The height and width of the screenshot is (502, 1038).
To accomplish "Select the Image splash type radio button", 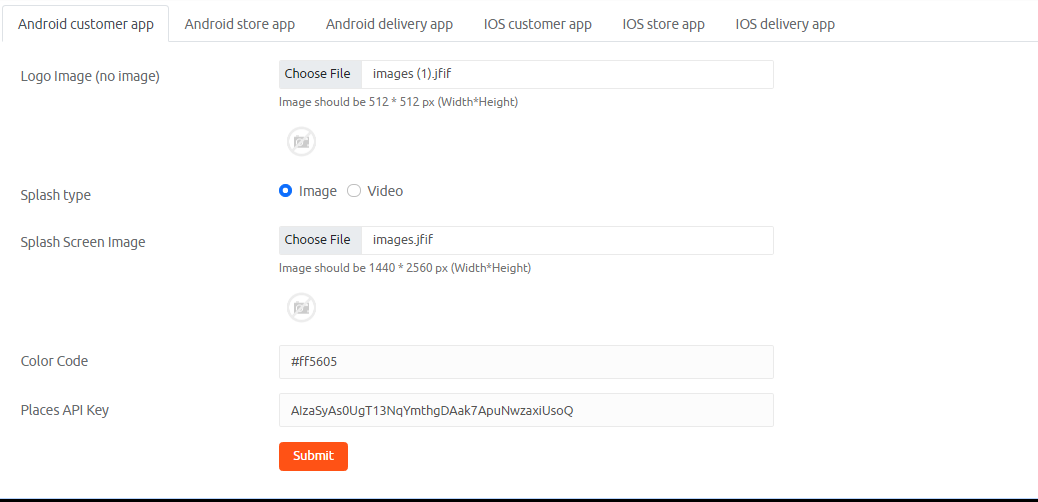I will click(x=286, y=191).
